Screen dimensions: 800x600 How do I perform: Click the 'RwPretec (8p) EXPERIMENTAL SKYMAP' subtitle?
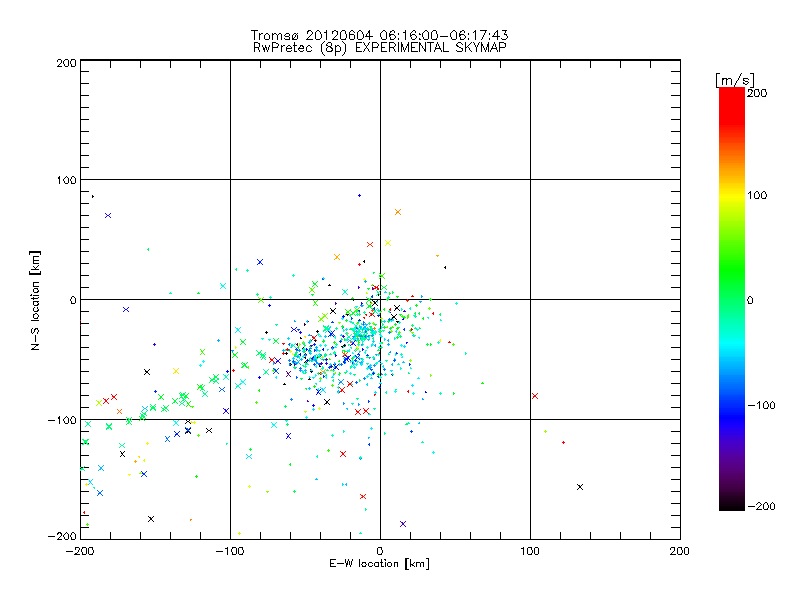(x=380, y=48)
